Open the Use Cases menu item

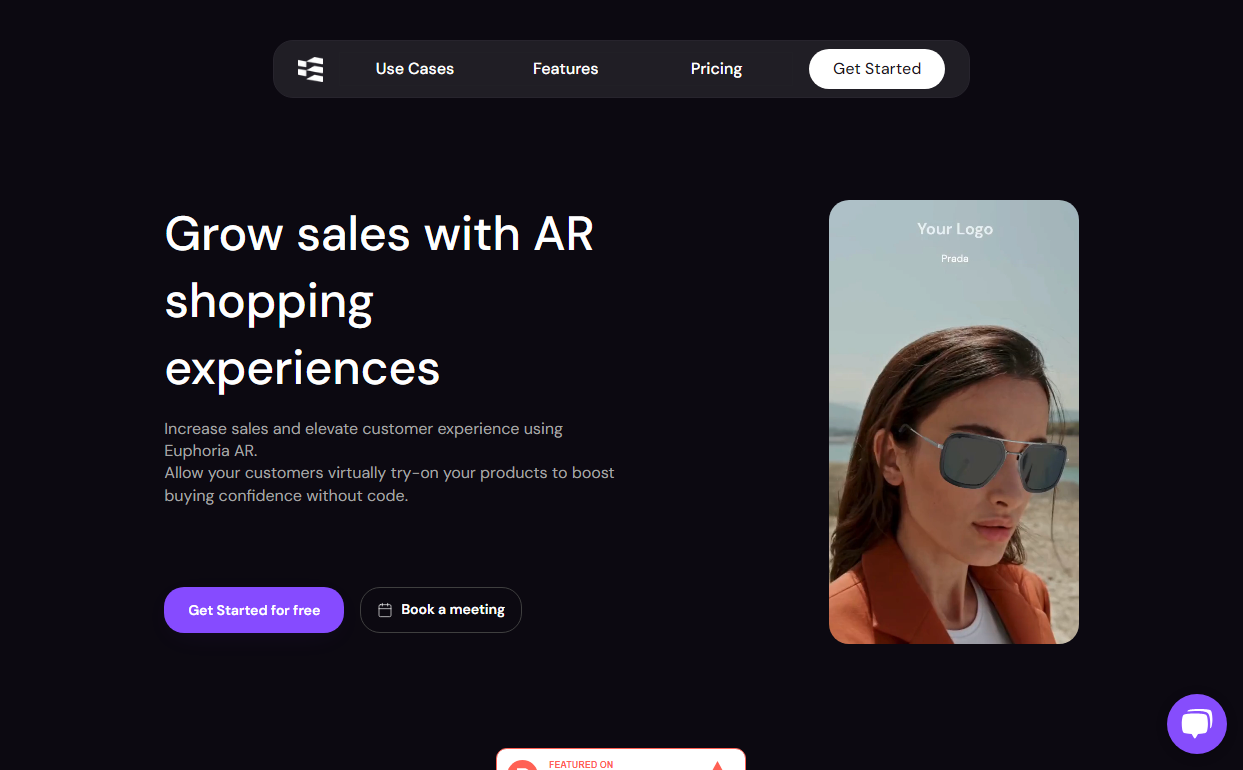[x=414, y=68]
